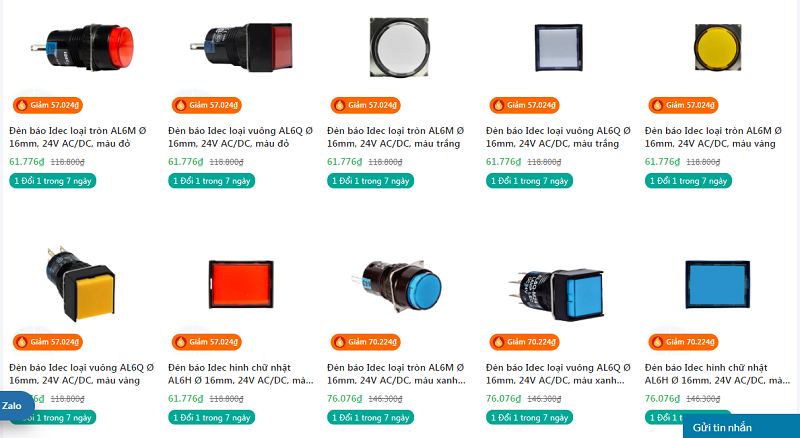Select the white square AL6Q lamp thumbnail
Screen dimensions: 800x438
[559, 47]
